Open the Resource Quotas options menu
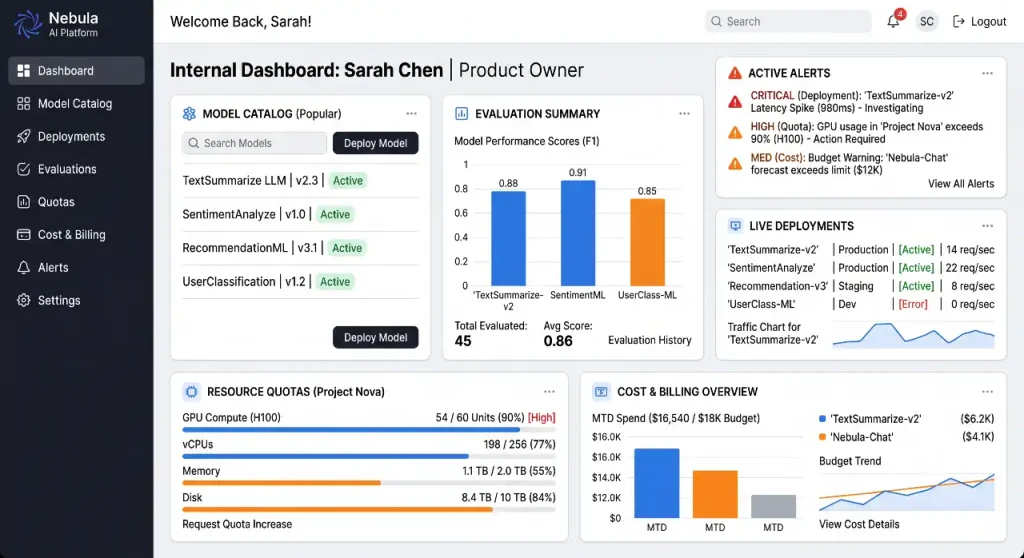Viewport: 1024px width, 558px height. 549,391
